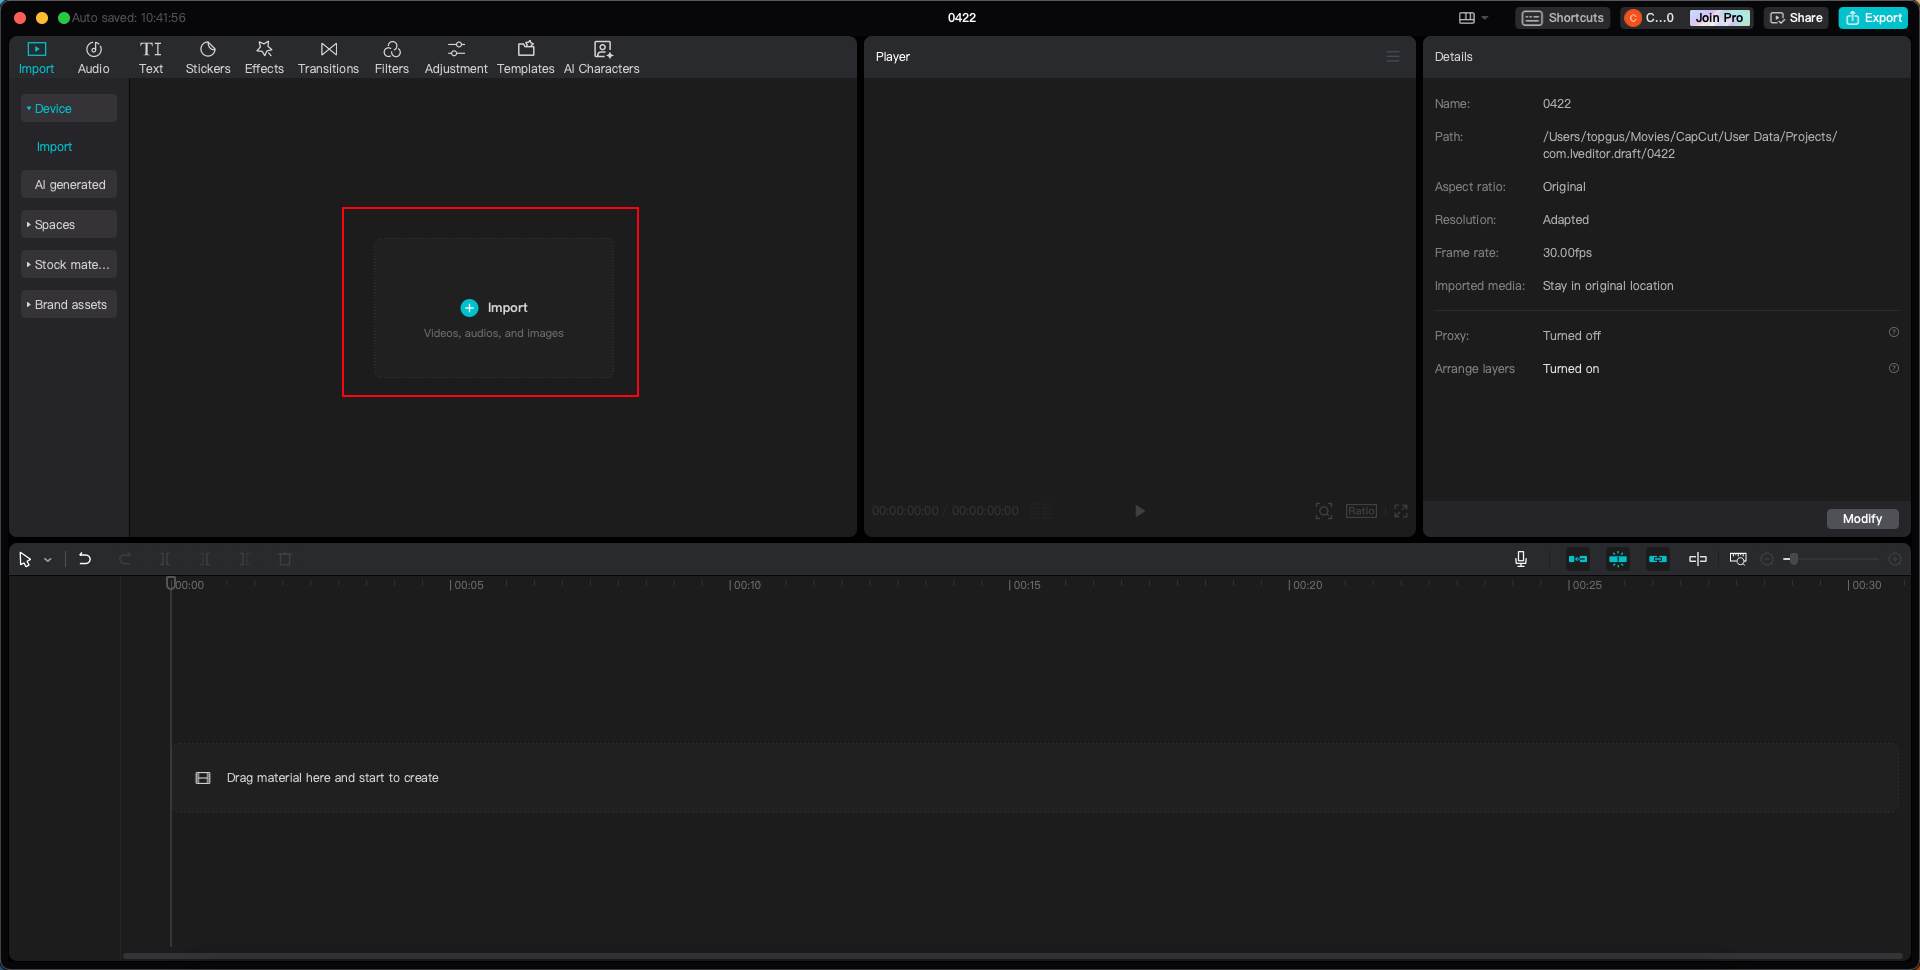Open the Text tab
1920x970 pixels.
tap(151, 57)
